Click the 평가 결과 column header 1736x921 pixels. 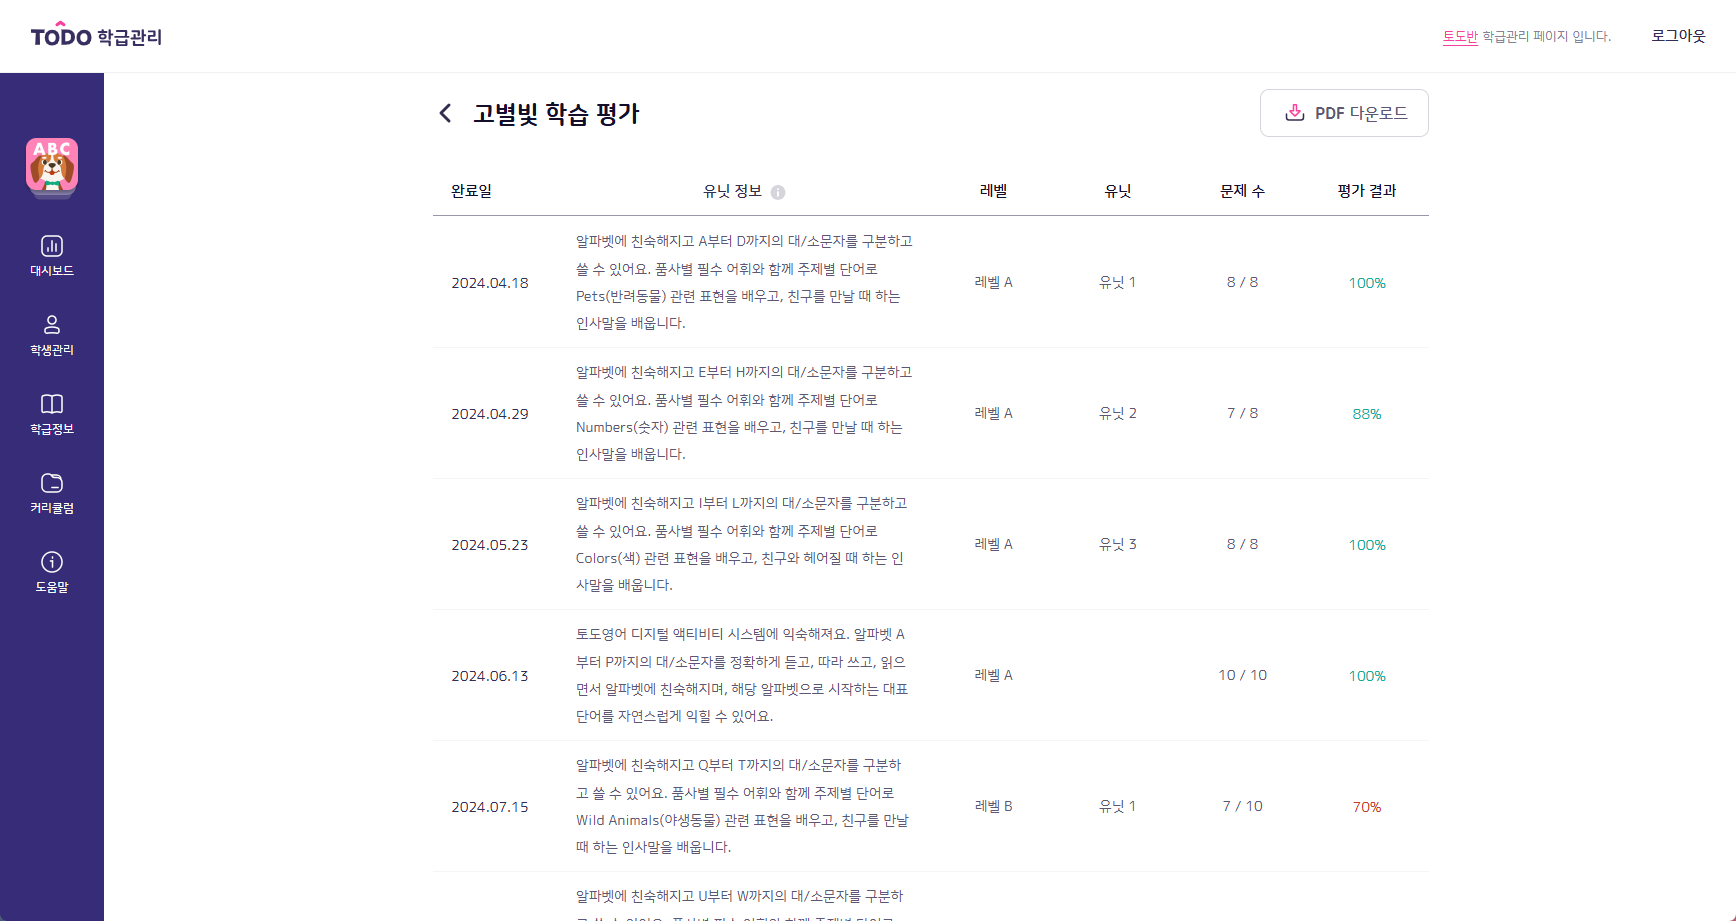click(x=1367, y=191)
